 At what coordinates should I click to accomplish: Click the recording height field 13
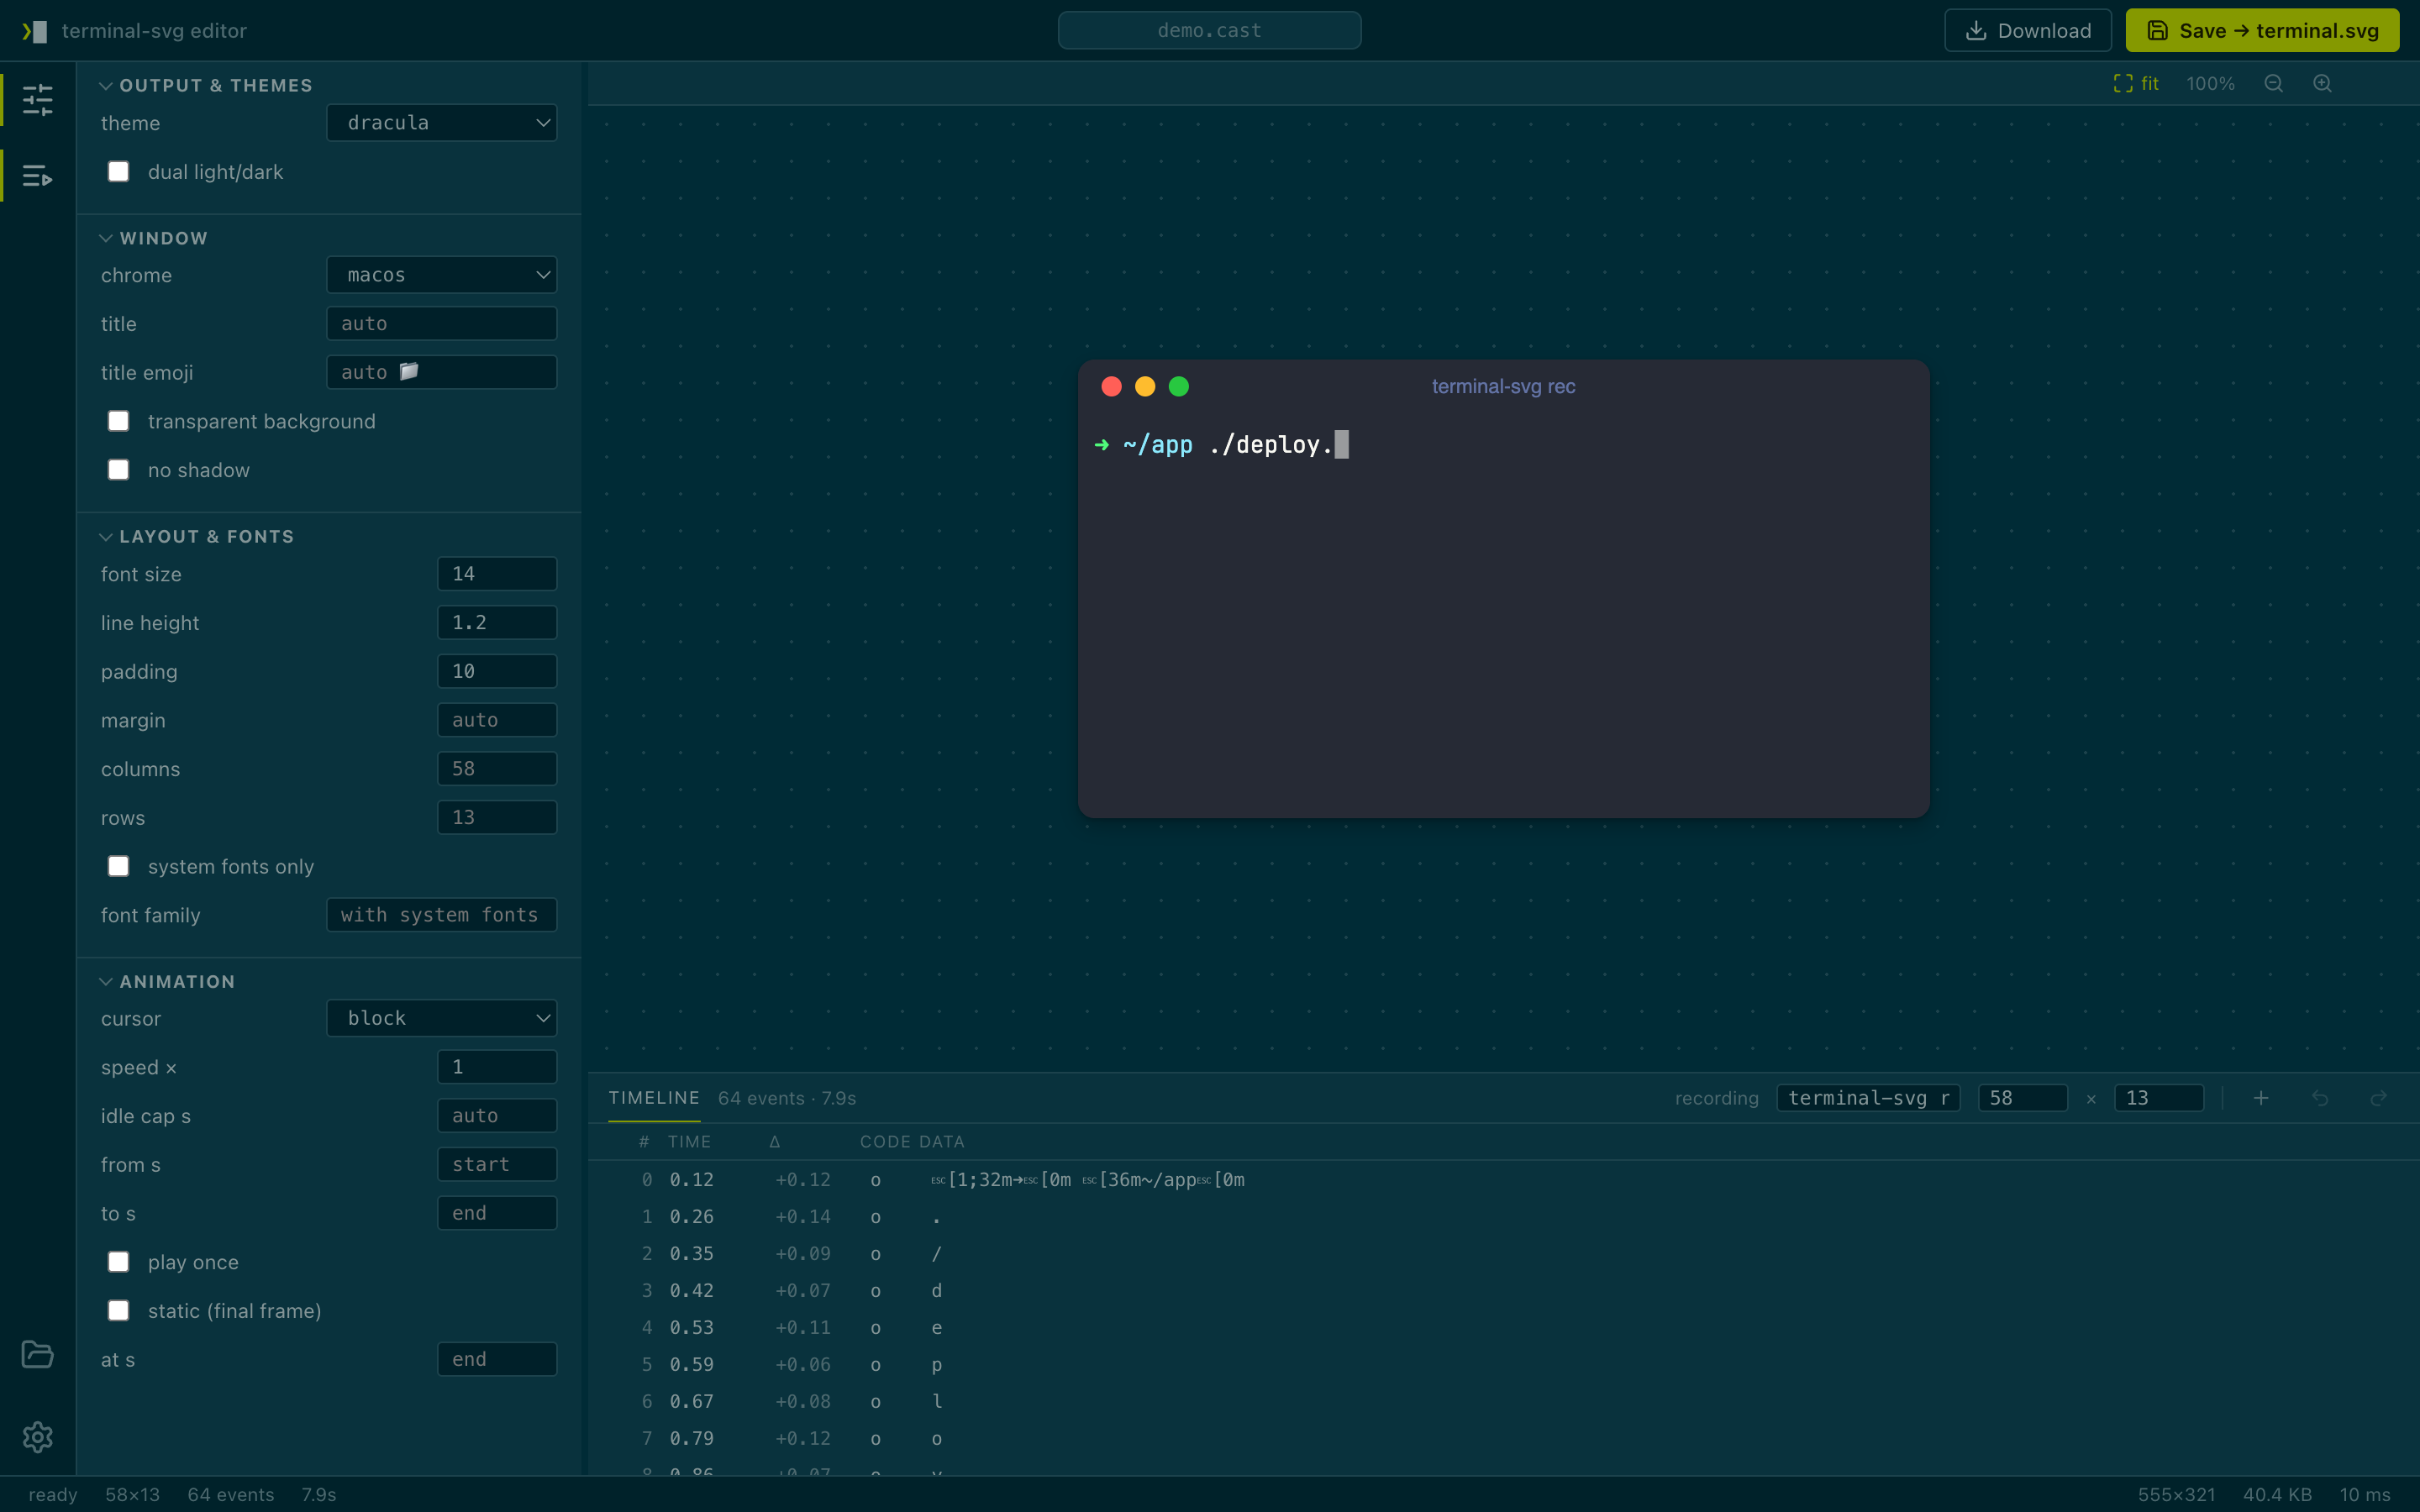click(x=2159, y=1098)
